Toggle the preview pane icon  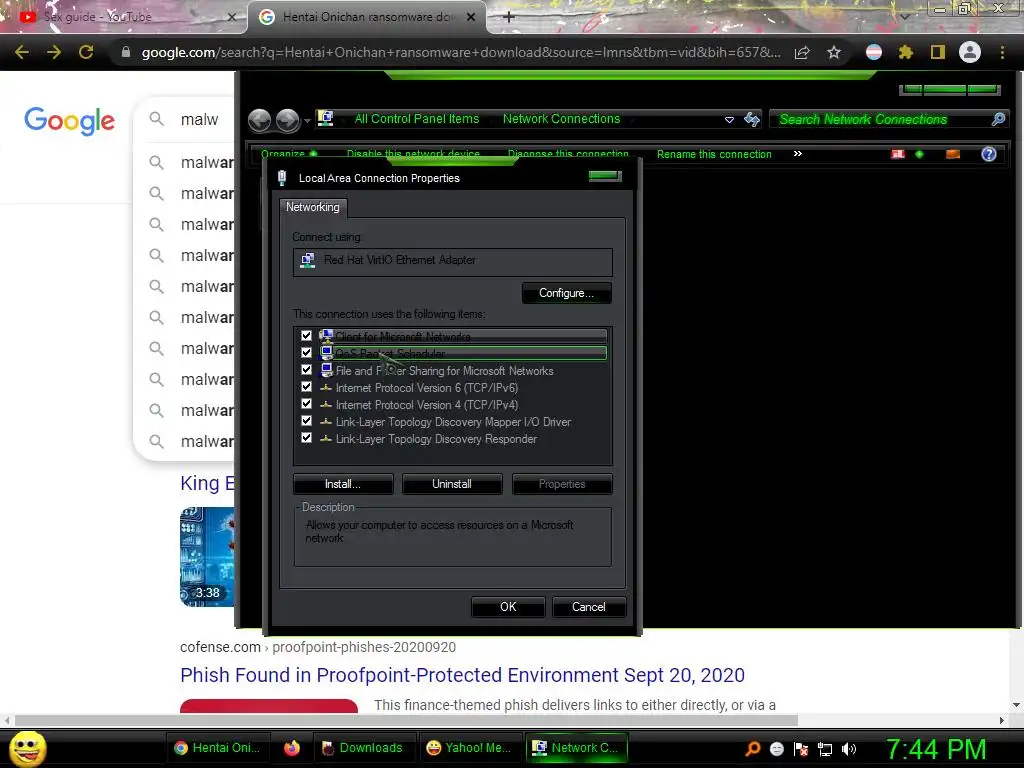[x=953, y=154]
